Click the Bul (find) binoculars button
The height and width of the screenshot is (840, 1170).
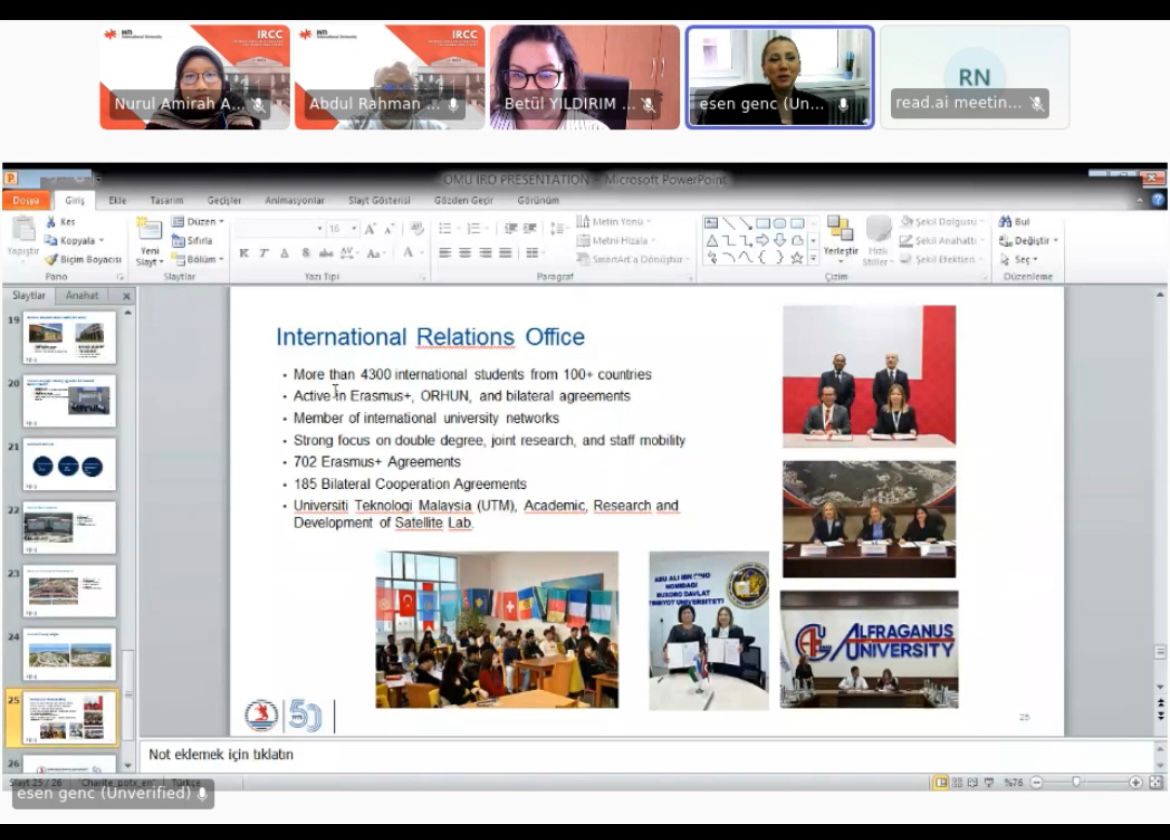[1014, 222]
